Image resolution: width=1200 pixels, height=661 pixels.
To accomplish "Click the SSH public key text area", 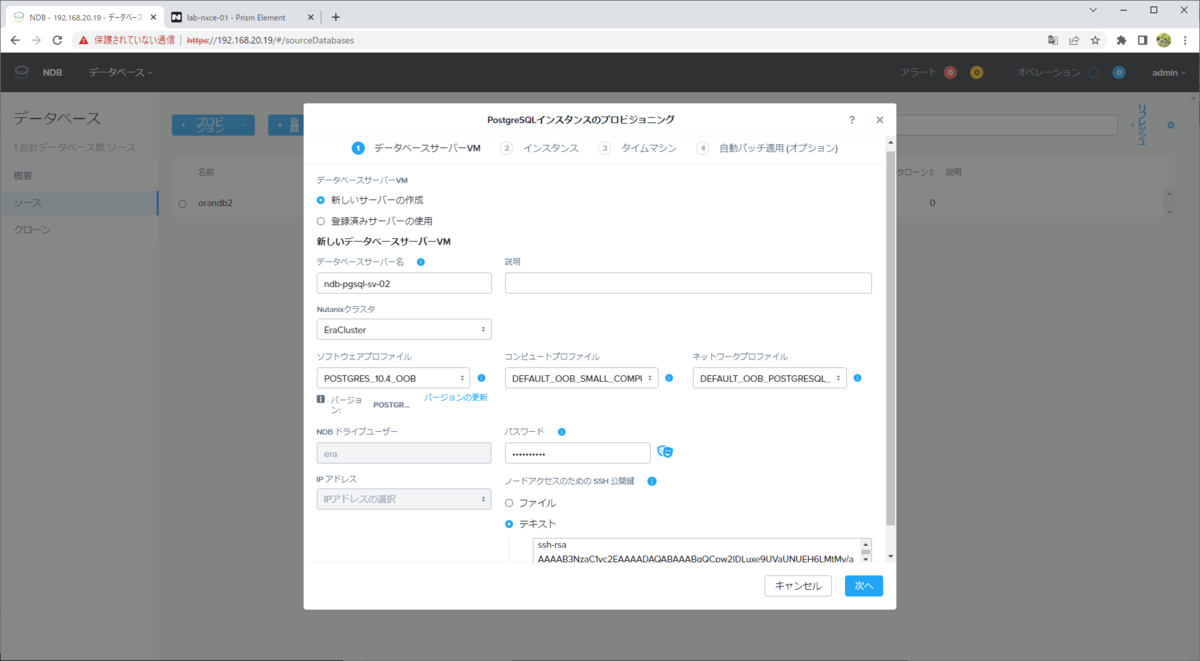I will [696, 550].
